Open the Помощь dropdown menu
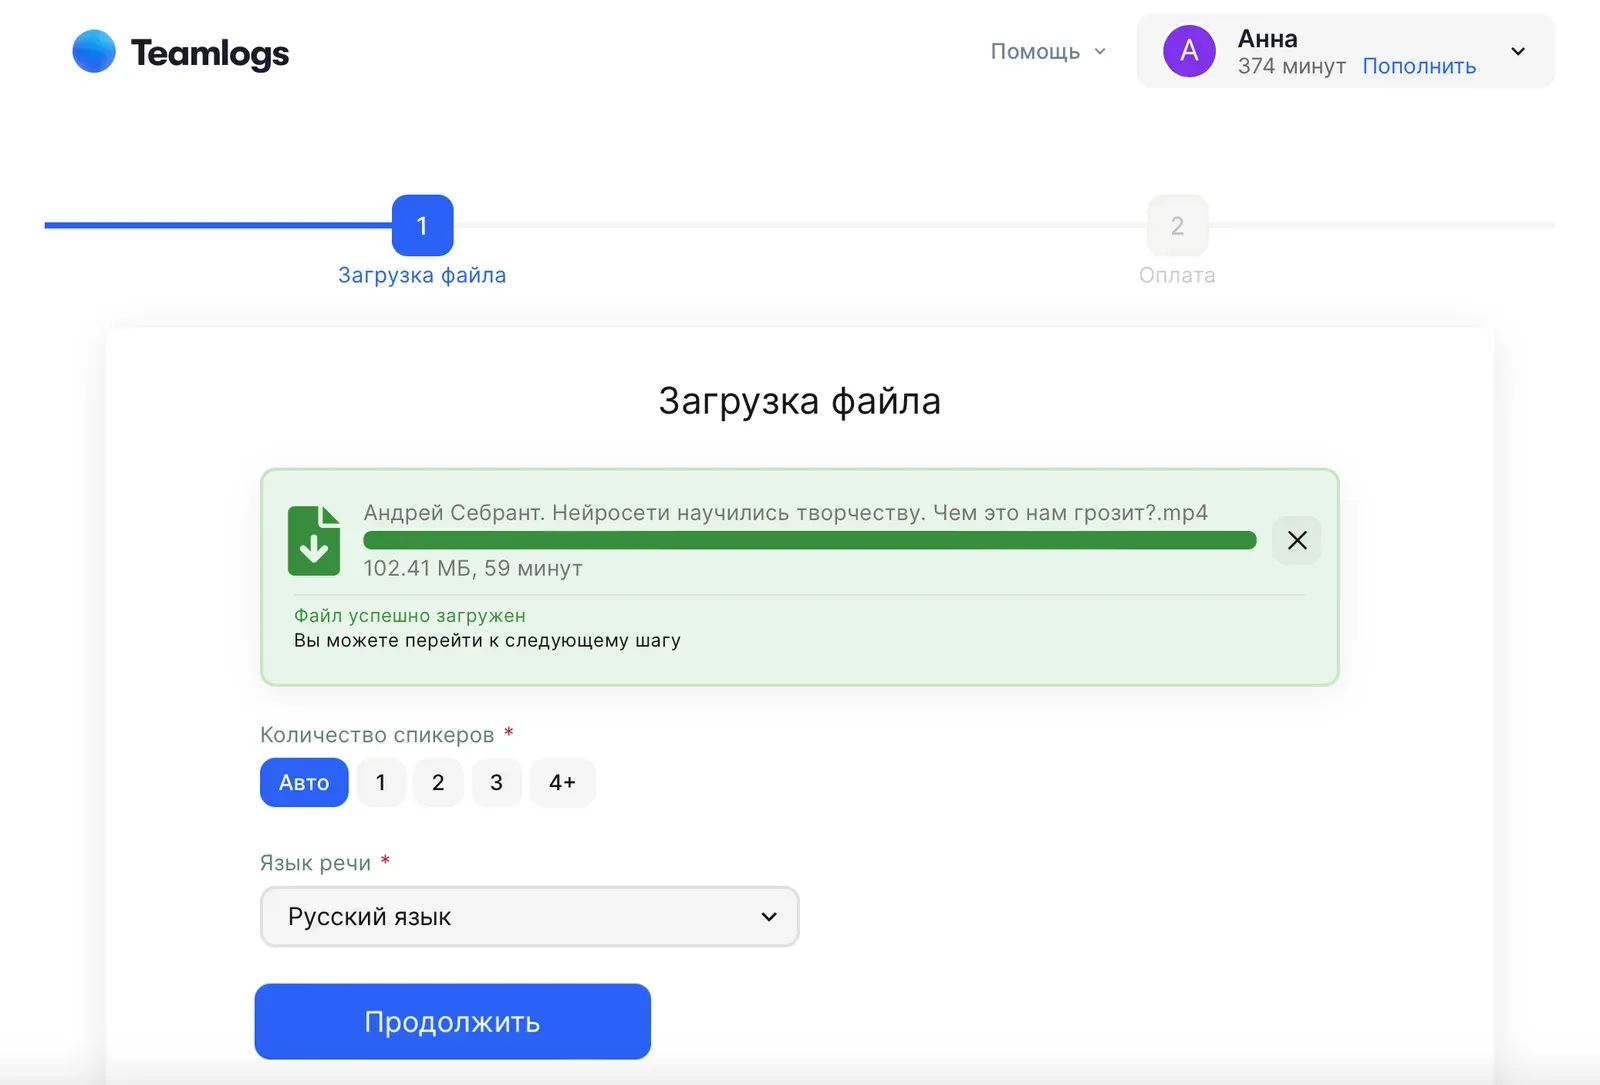This screenshot has height=1085, width=1600. pos(1048,51)
